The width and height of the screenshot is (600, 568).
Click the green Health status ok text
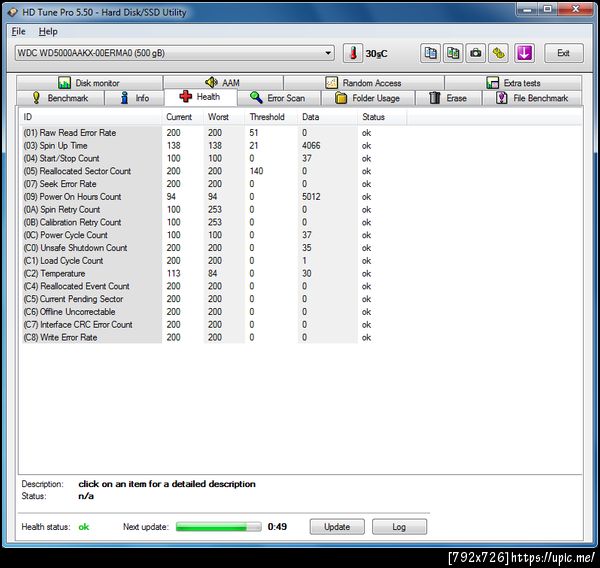[84, 527]
